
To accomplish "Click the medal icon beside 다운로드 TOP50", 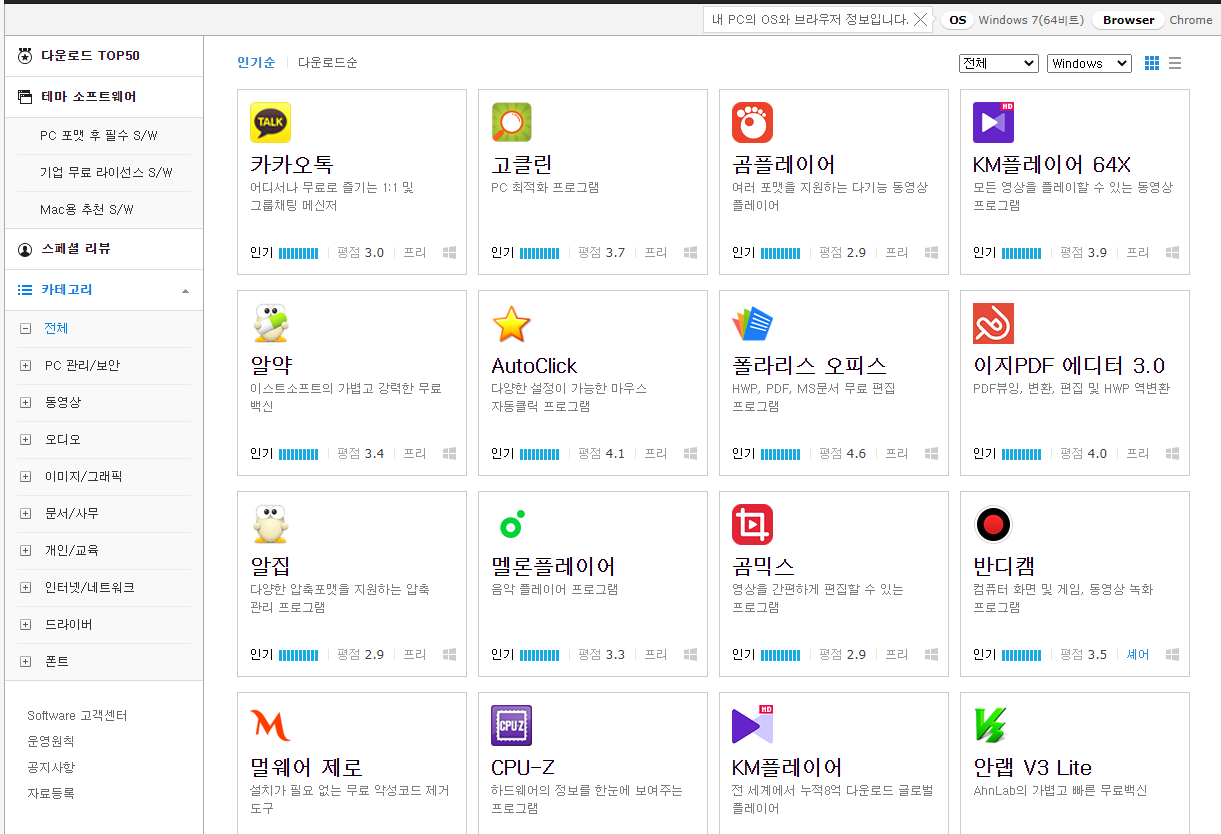I will (25, 56).
